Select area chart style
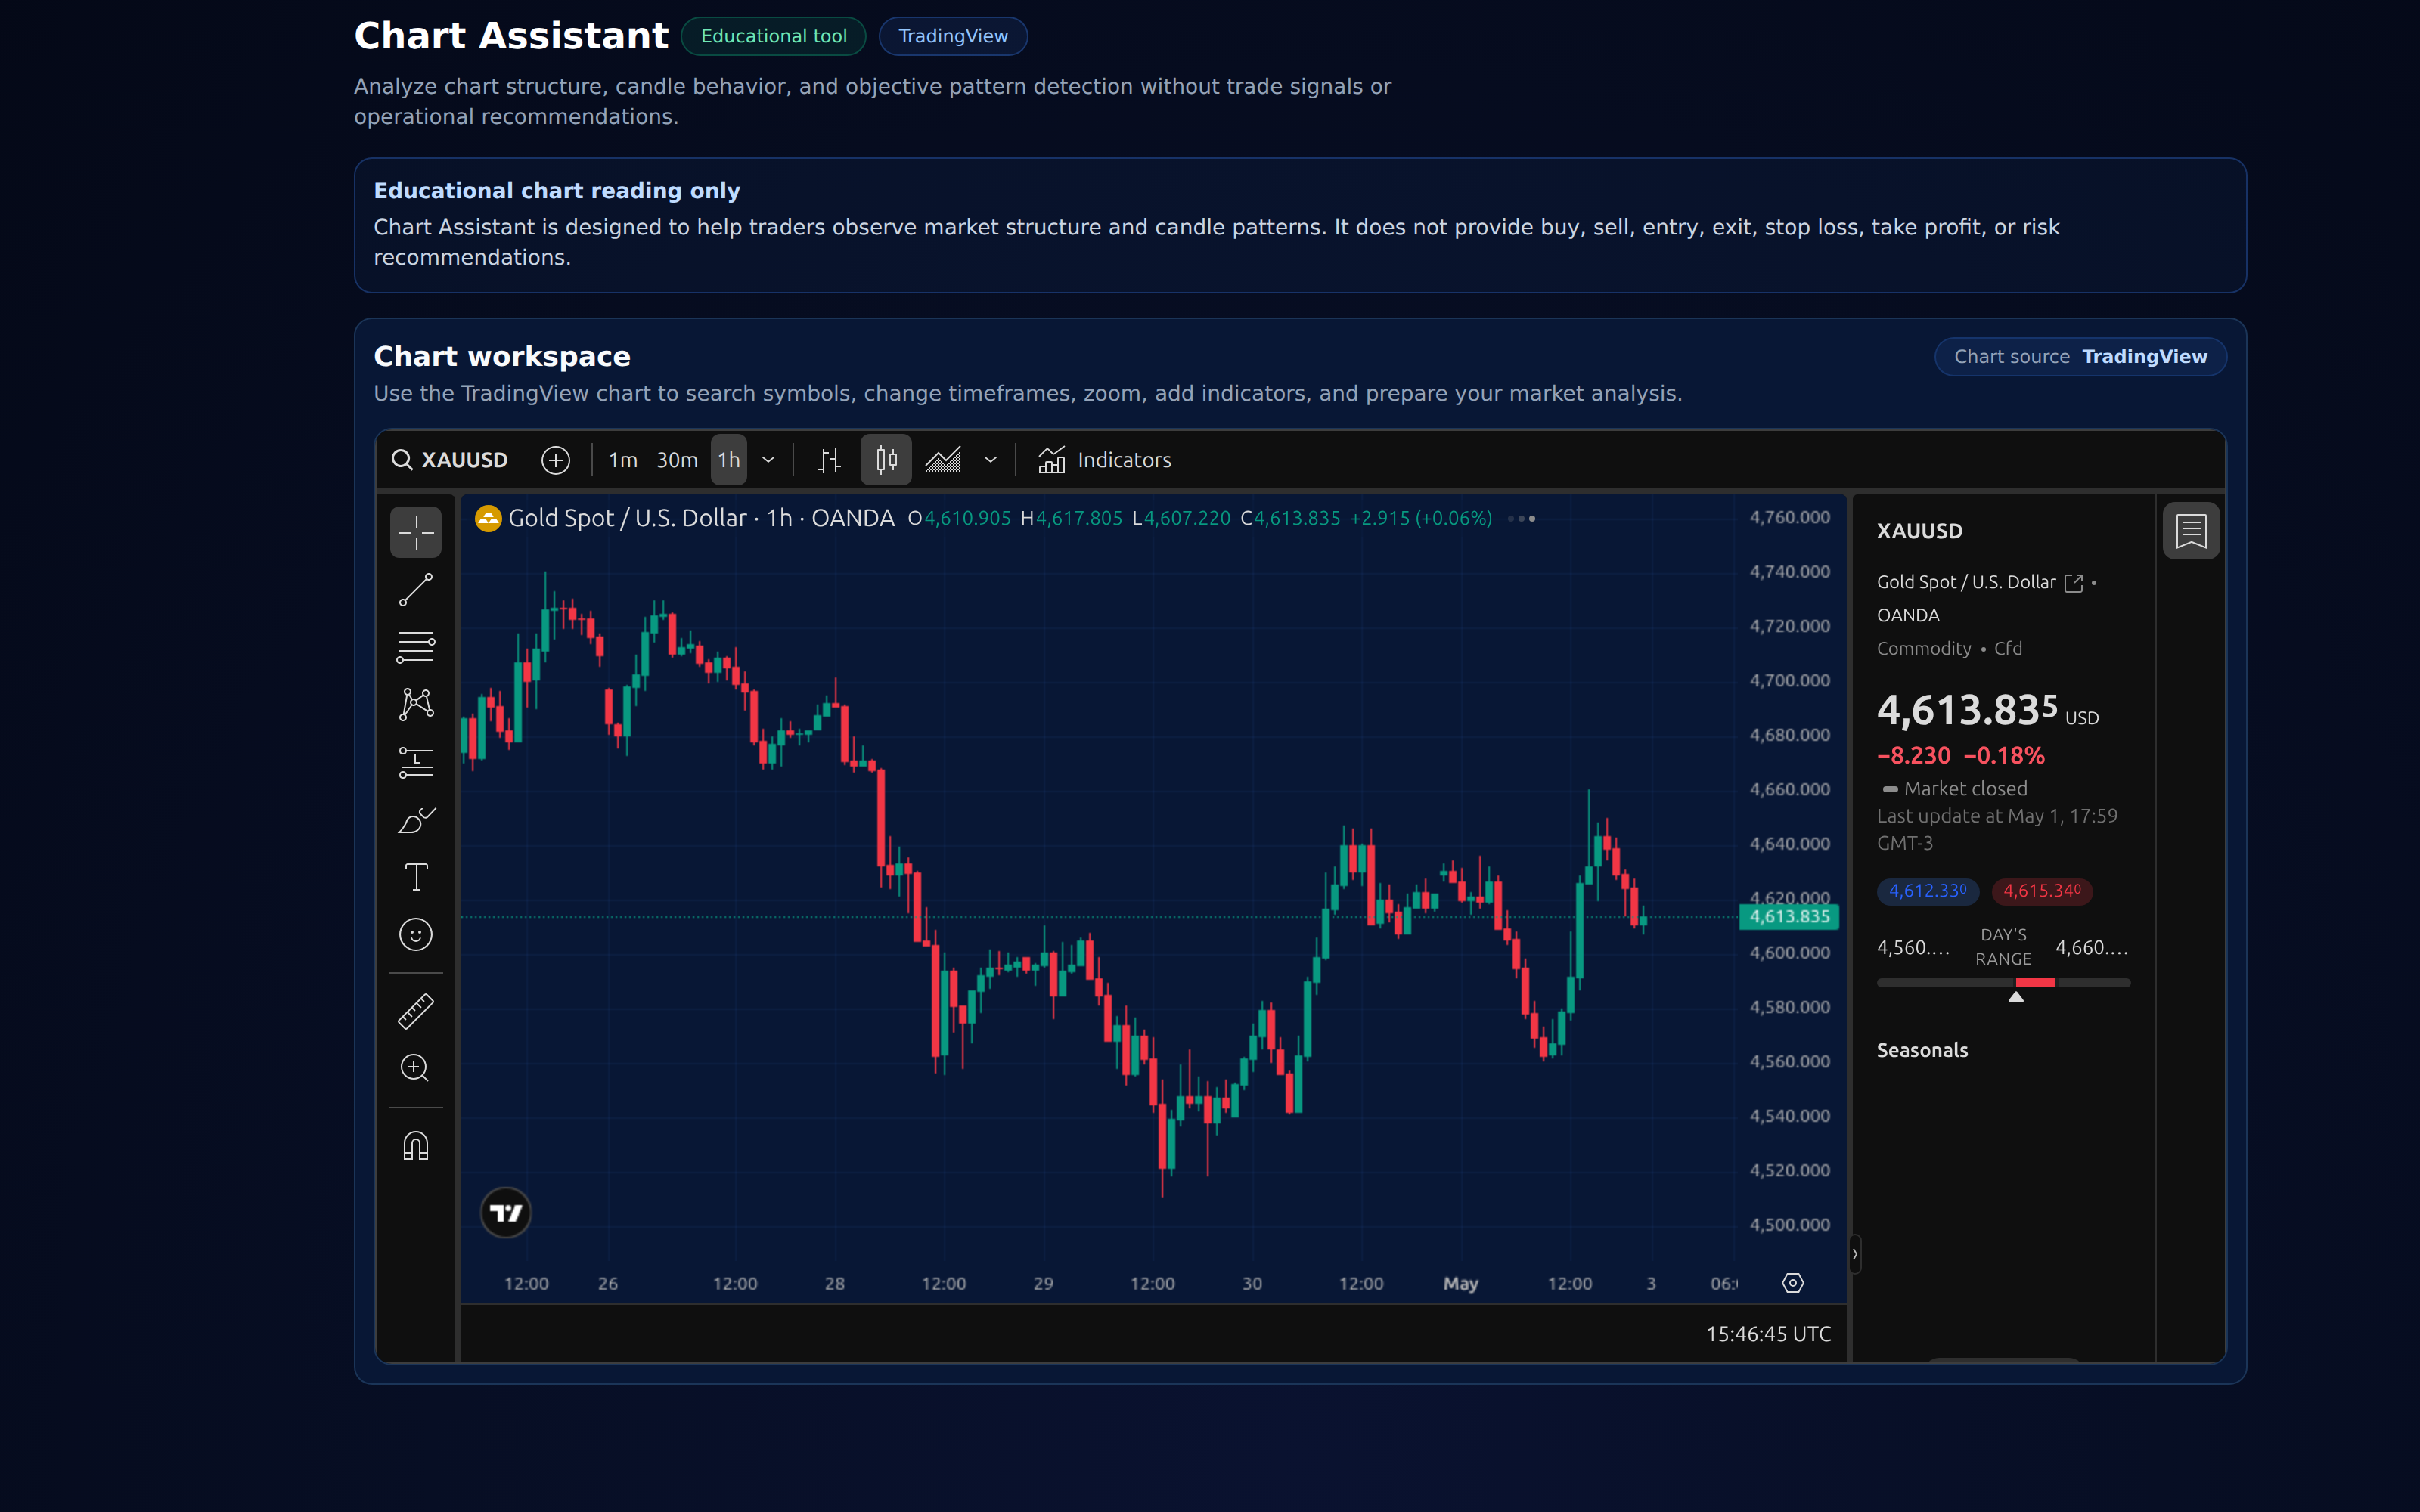 943,460
